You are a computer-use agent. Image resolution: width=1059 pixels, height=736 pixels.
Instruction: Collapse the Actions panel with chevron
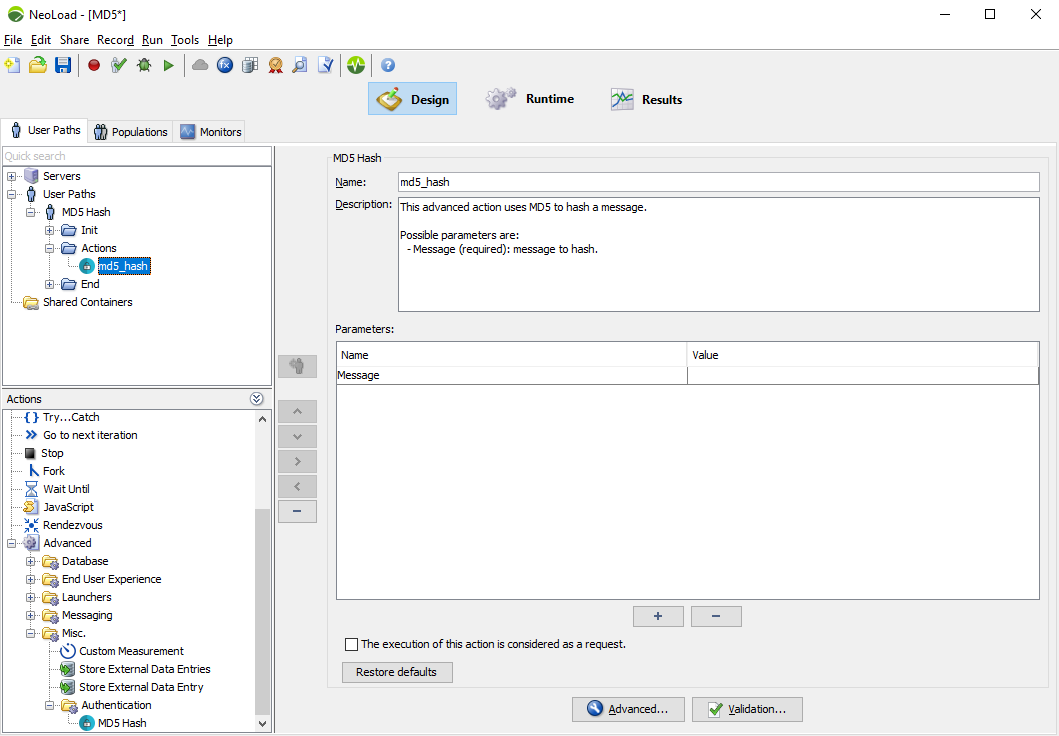coord(257,399)
